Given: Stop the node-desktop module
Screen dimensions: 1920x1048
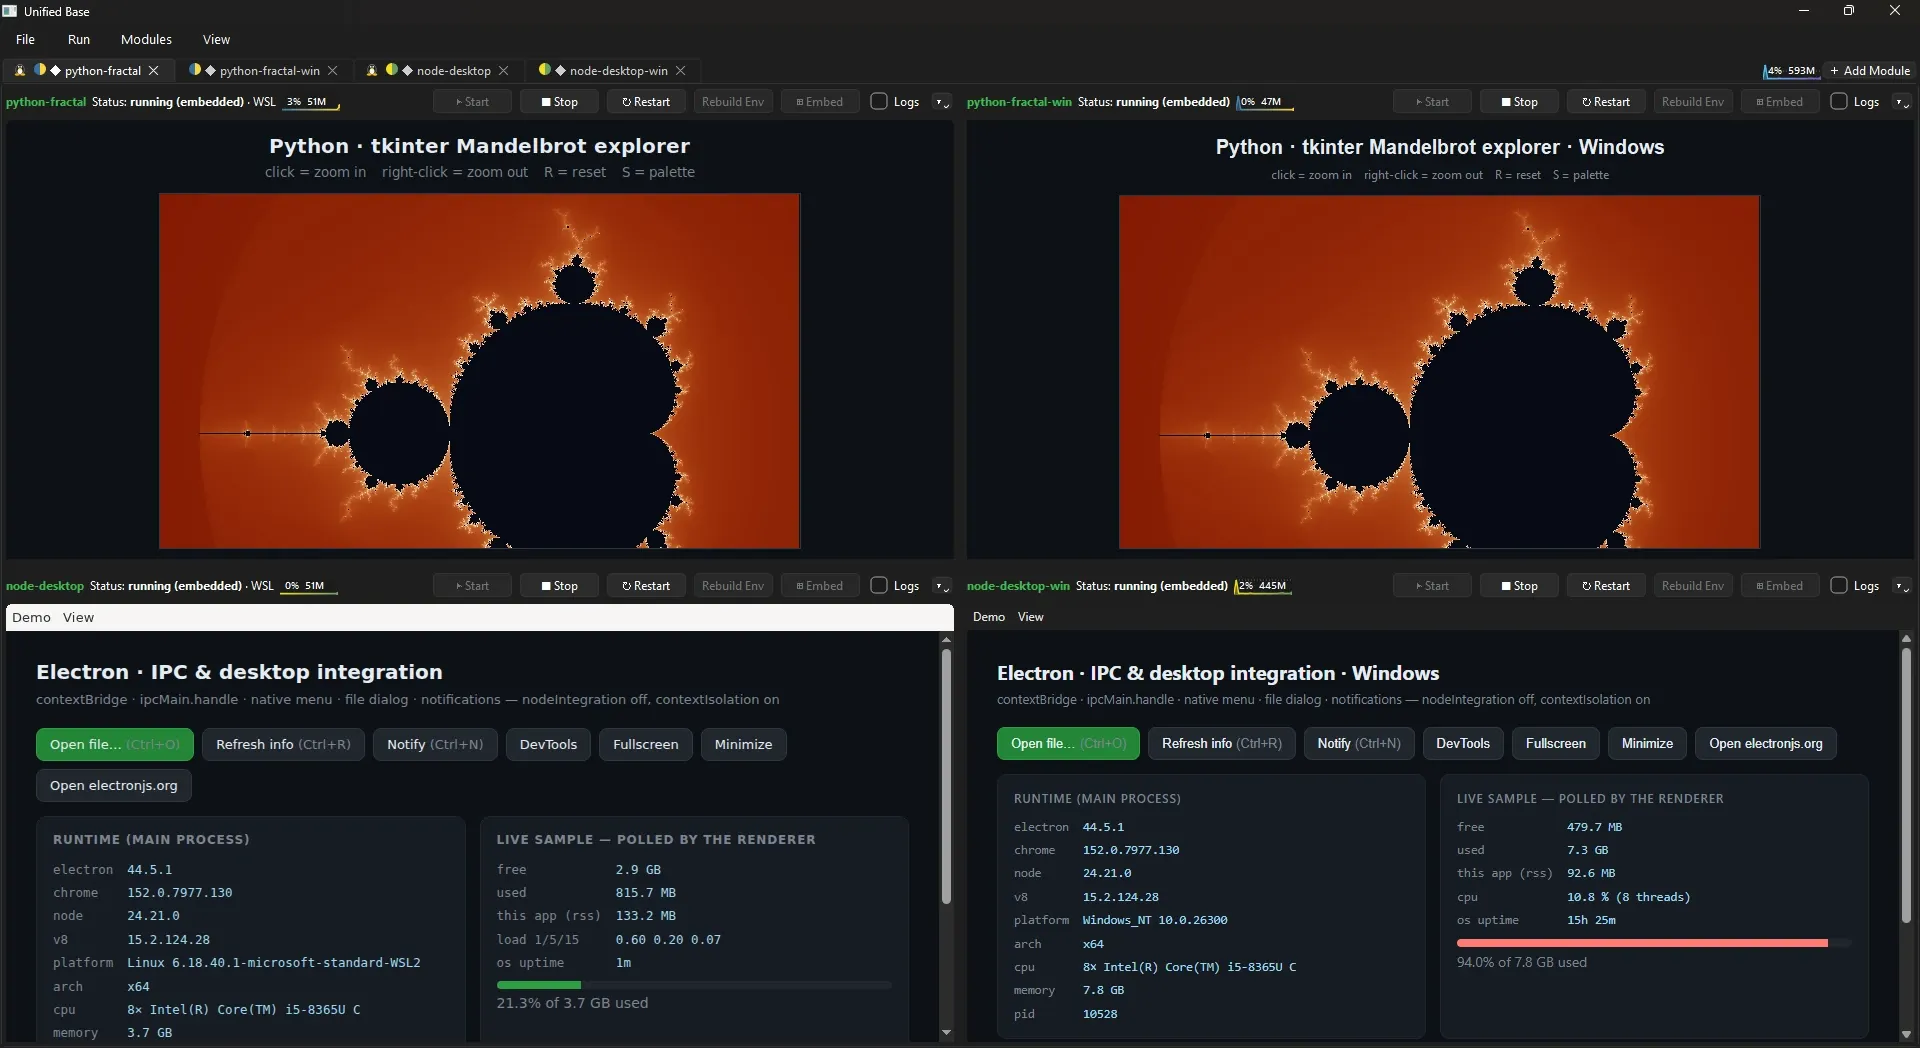Looking at the screenshot, I should pyautogui.click(x=560, y=586).
